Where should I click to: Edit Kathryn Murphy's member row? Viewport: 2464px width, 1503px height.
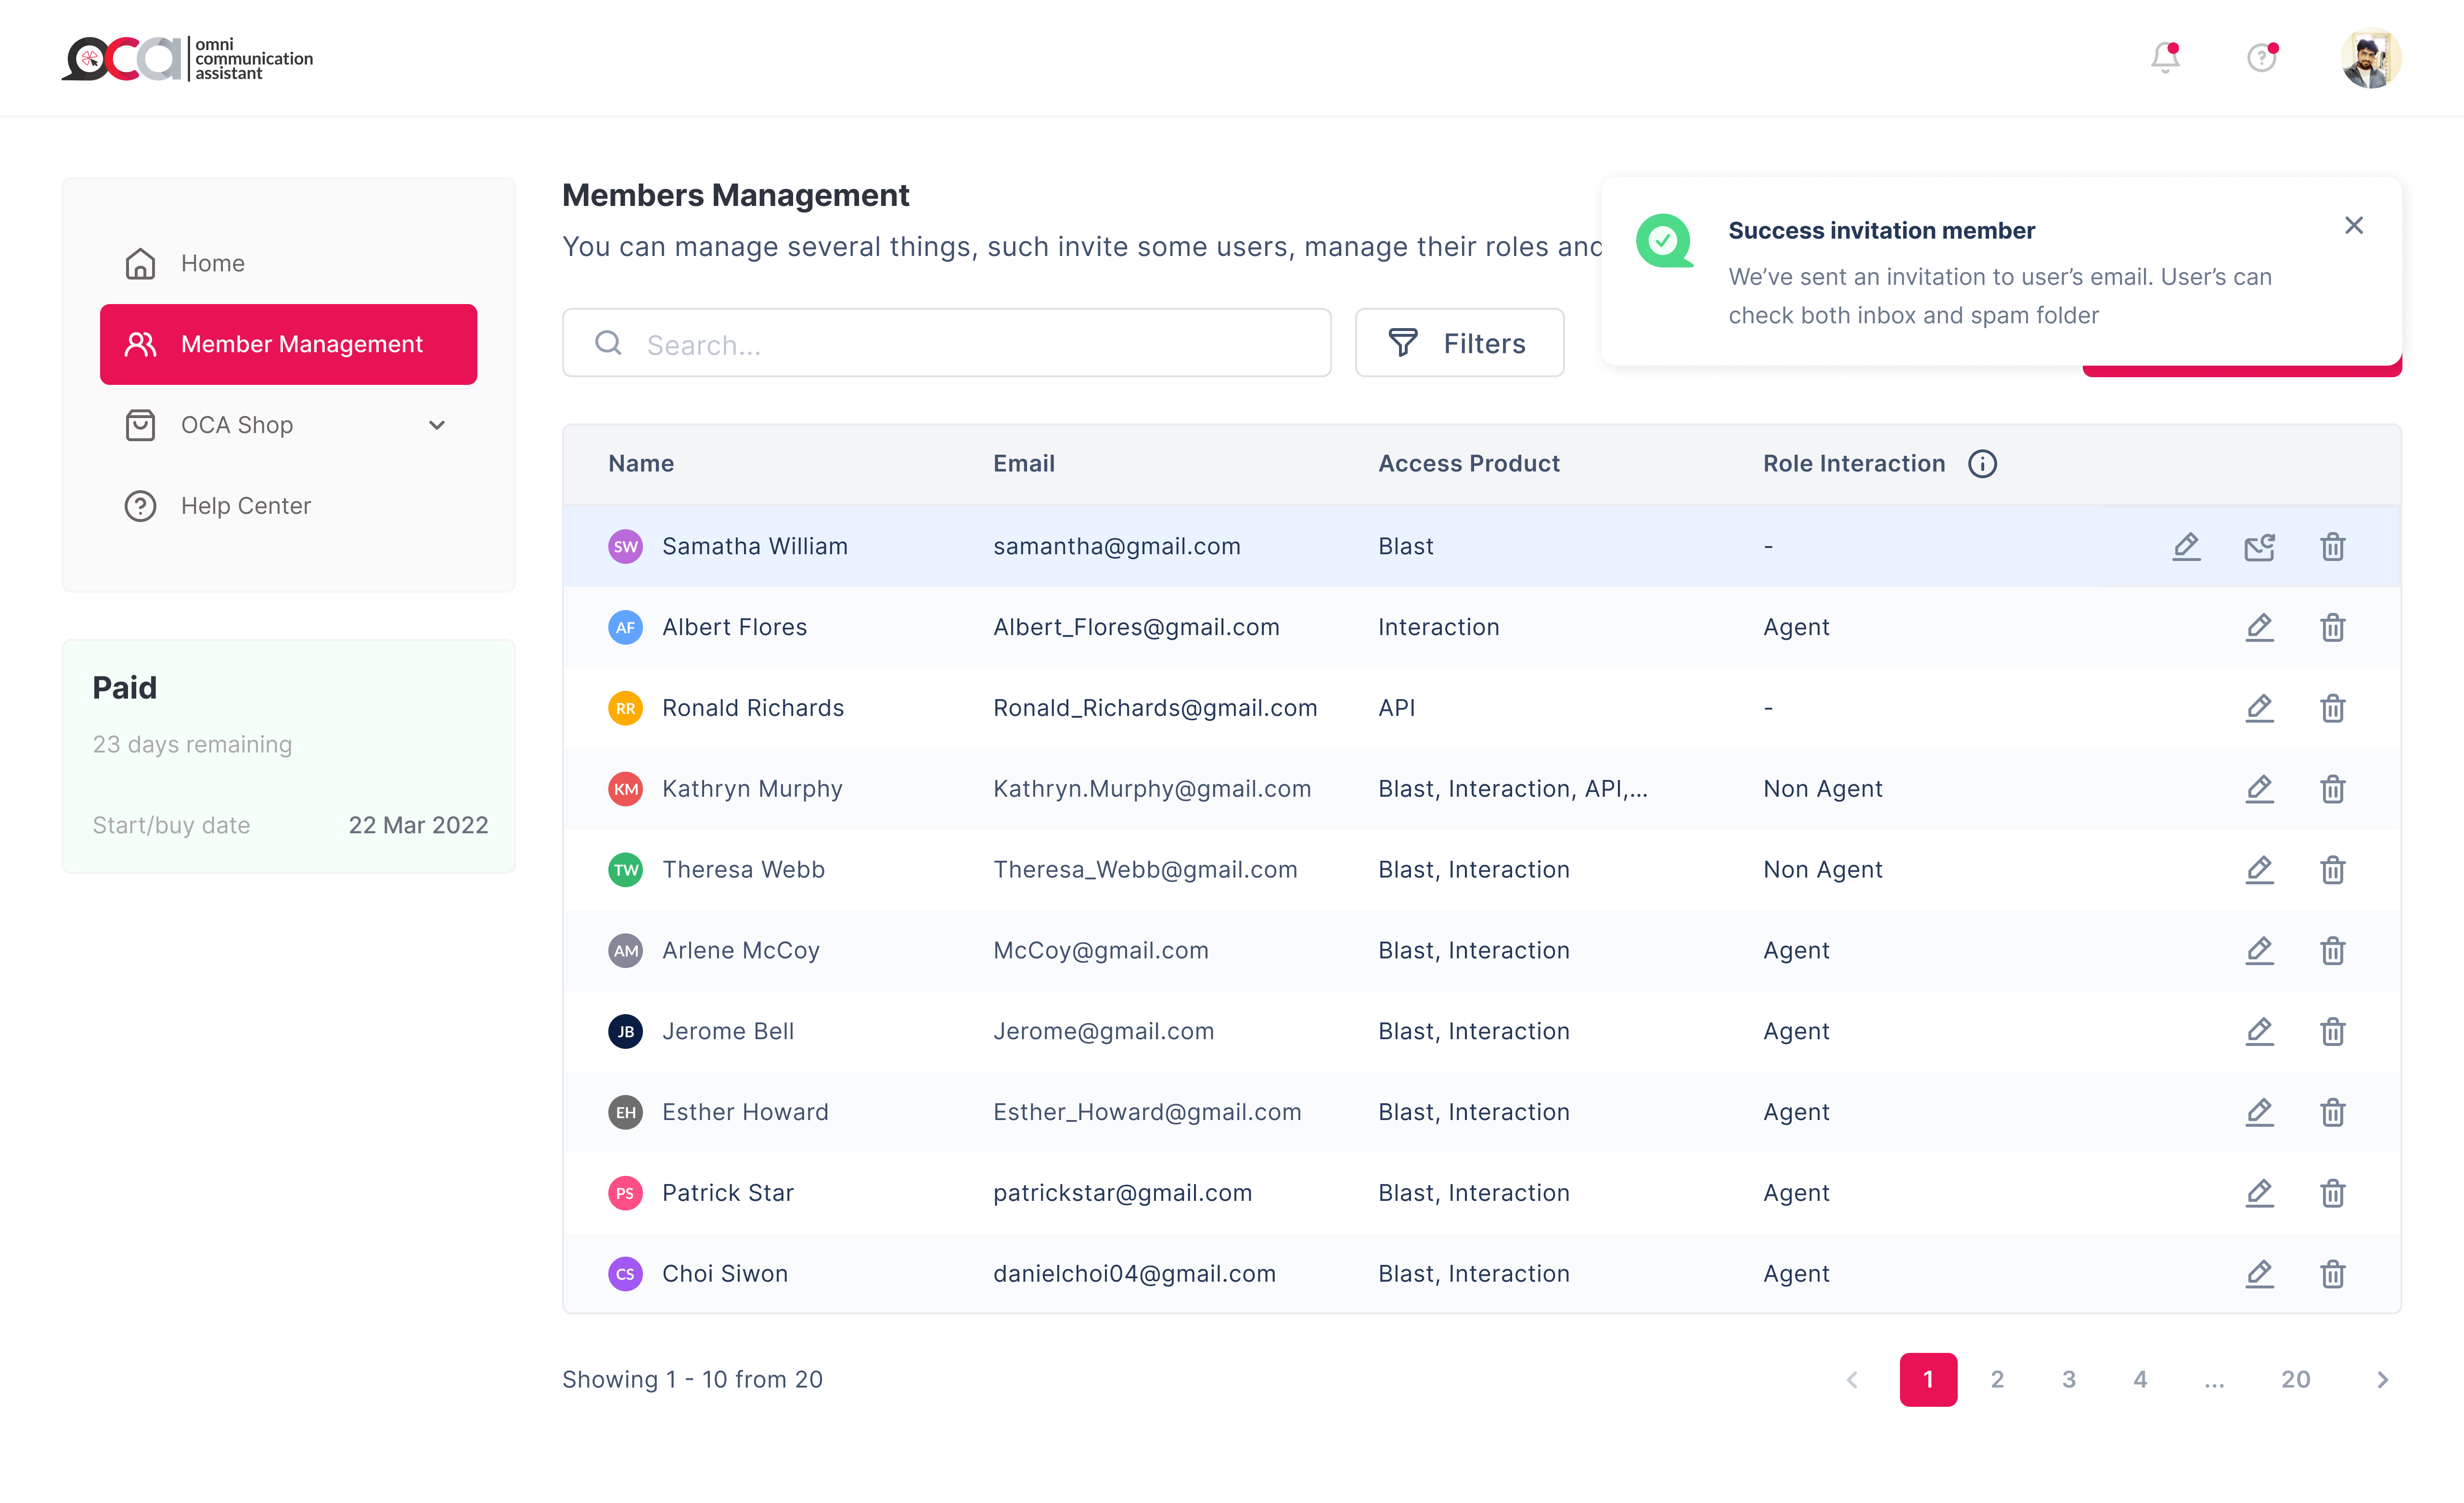click(2259, 789)
